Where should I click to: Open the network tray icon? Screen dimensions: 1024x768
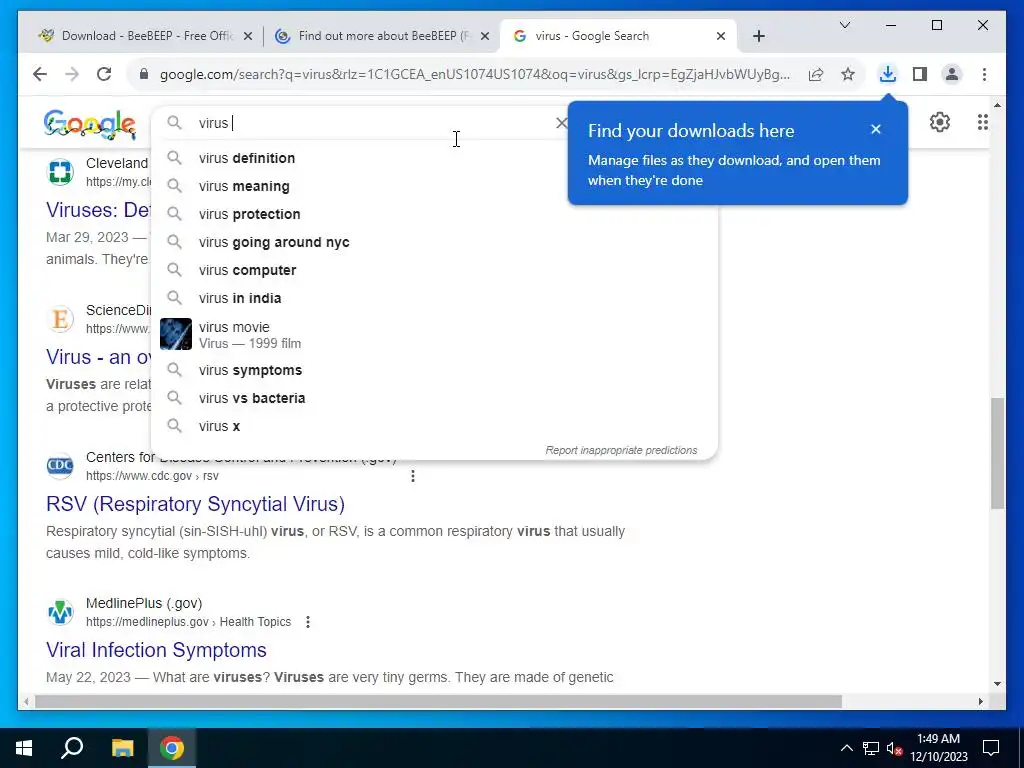tap(871, 748)
